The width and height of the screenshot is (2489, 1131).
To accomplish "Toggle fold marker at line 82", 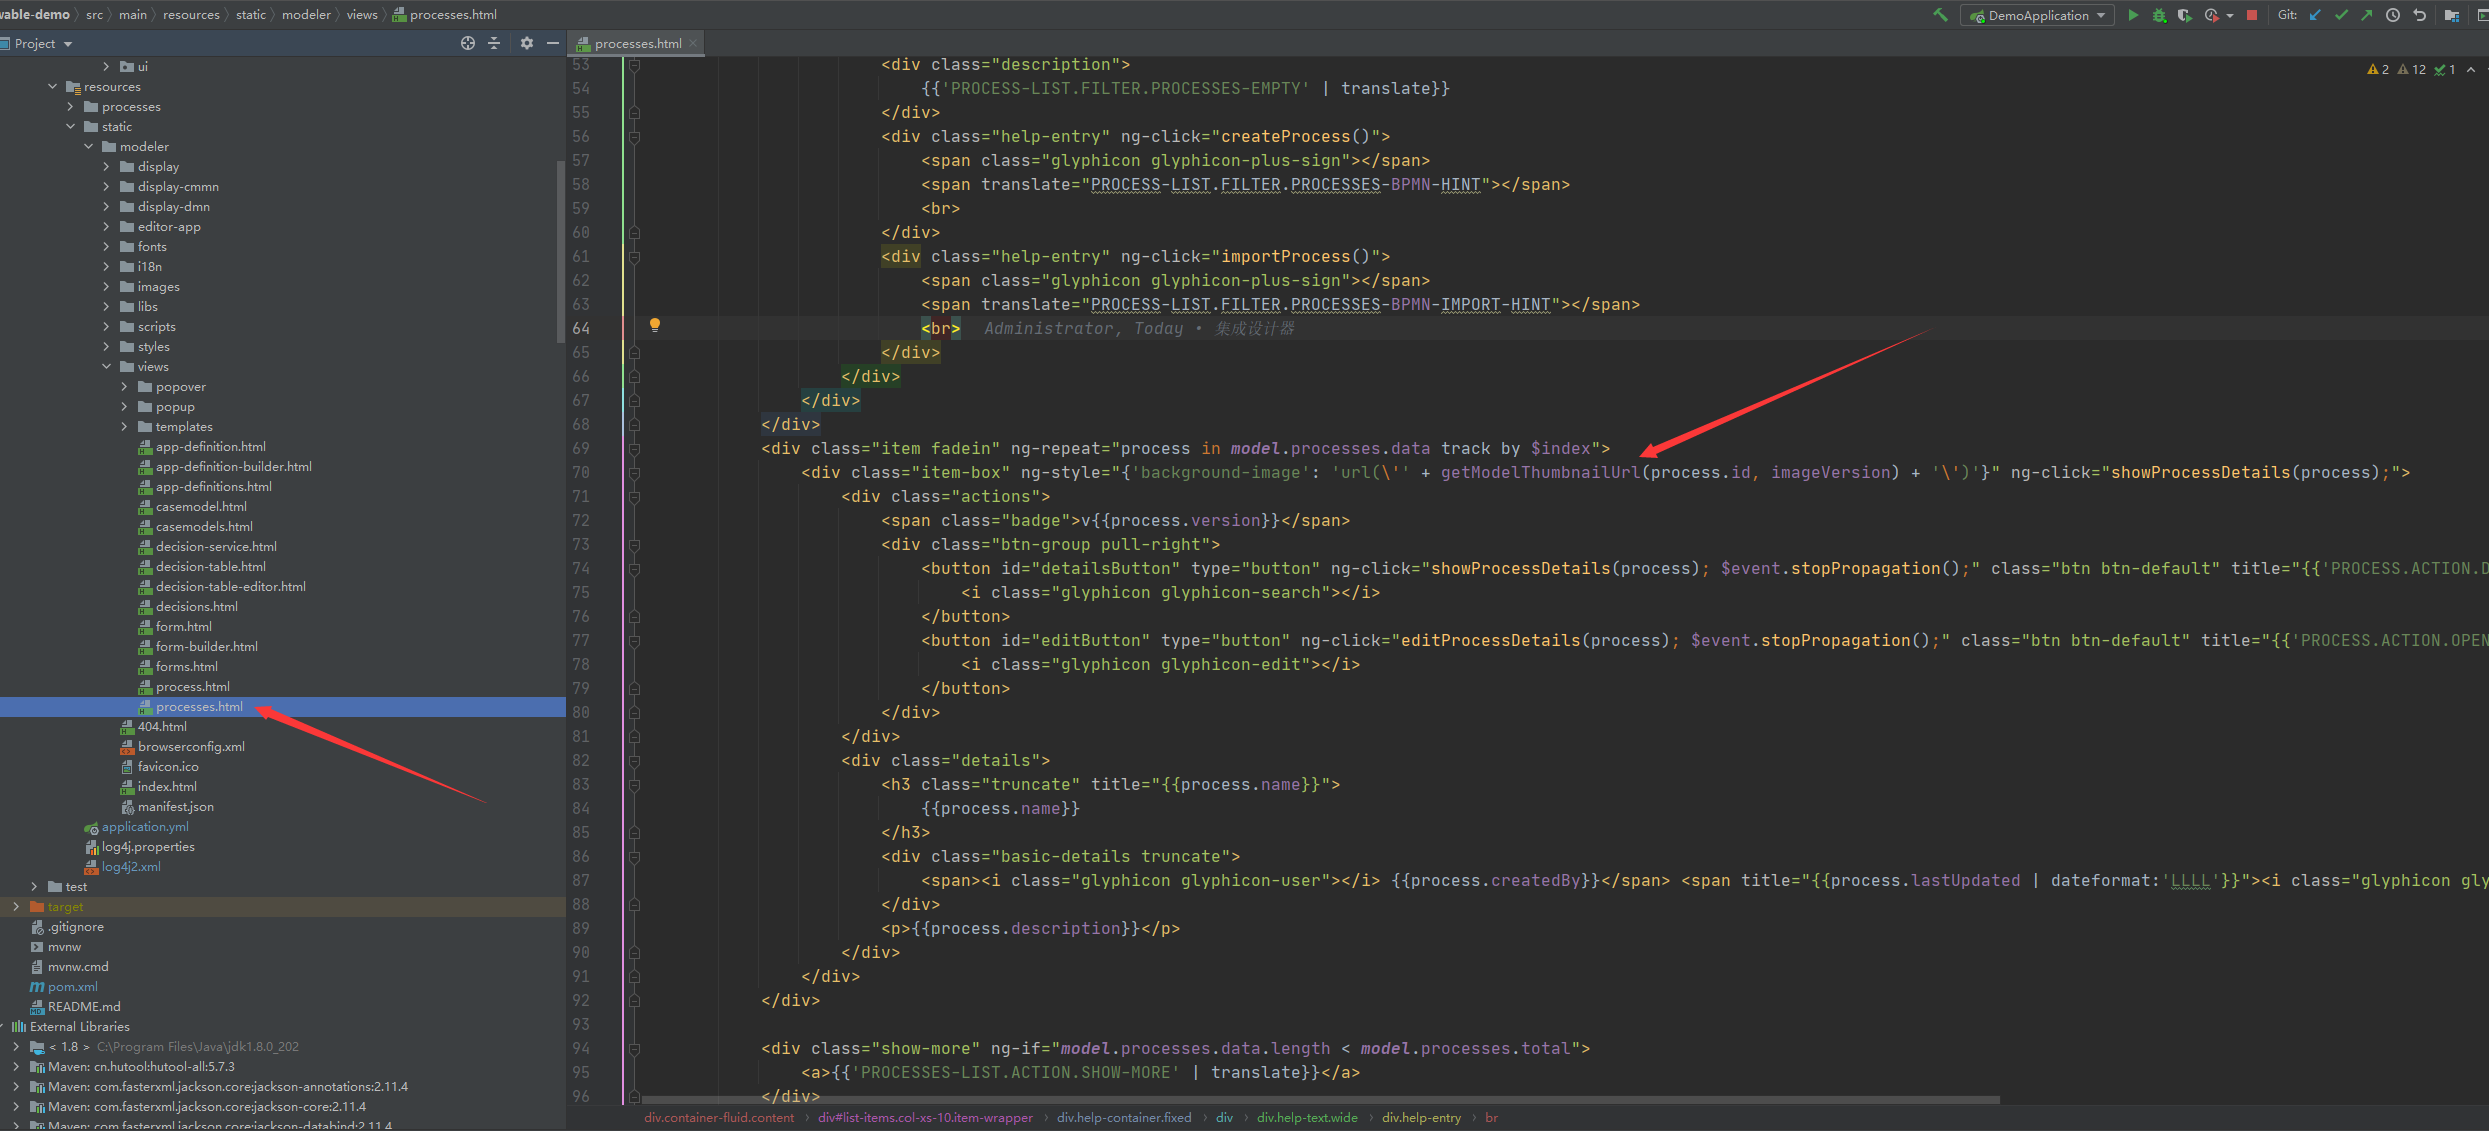I will tap(634, 761).
